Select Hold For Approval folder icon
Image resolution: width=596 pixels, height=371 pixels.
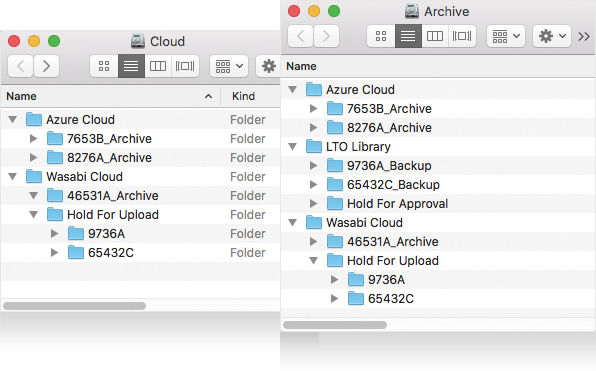click(x=334, y=203)
